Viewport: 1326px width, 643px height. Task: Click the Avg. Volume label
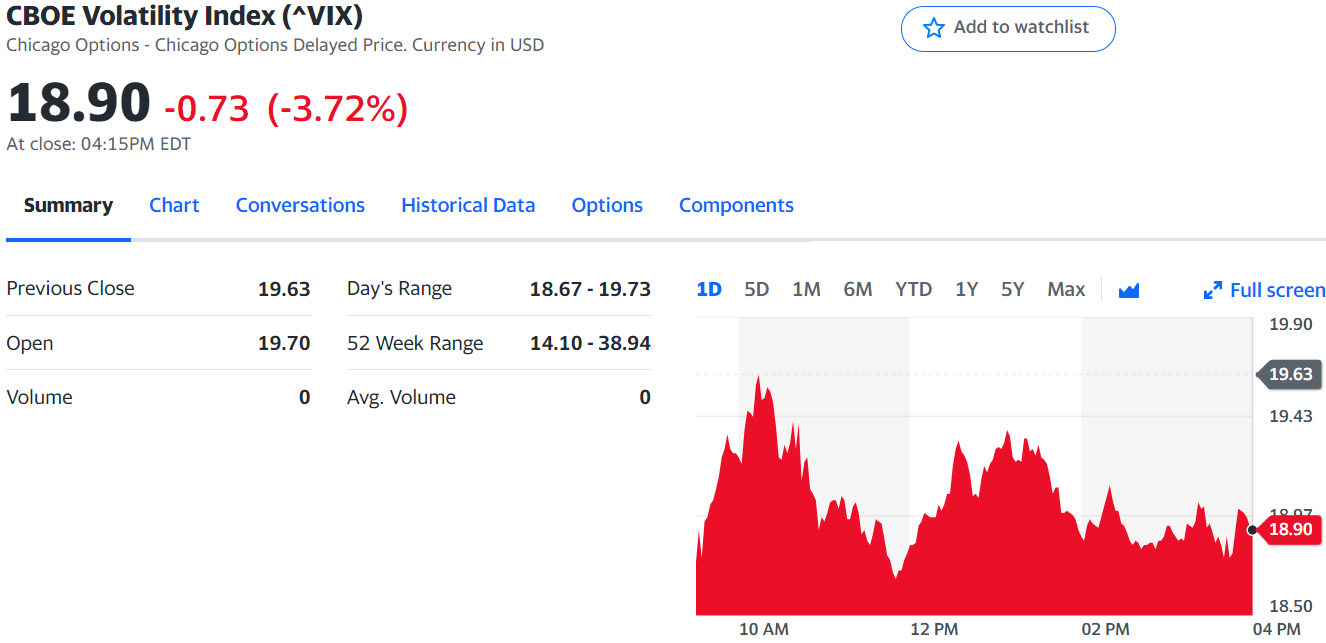[401, 397]
